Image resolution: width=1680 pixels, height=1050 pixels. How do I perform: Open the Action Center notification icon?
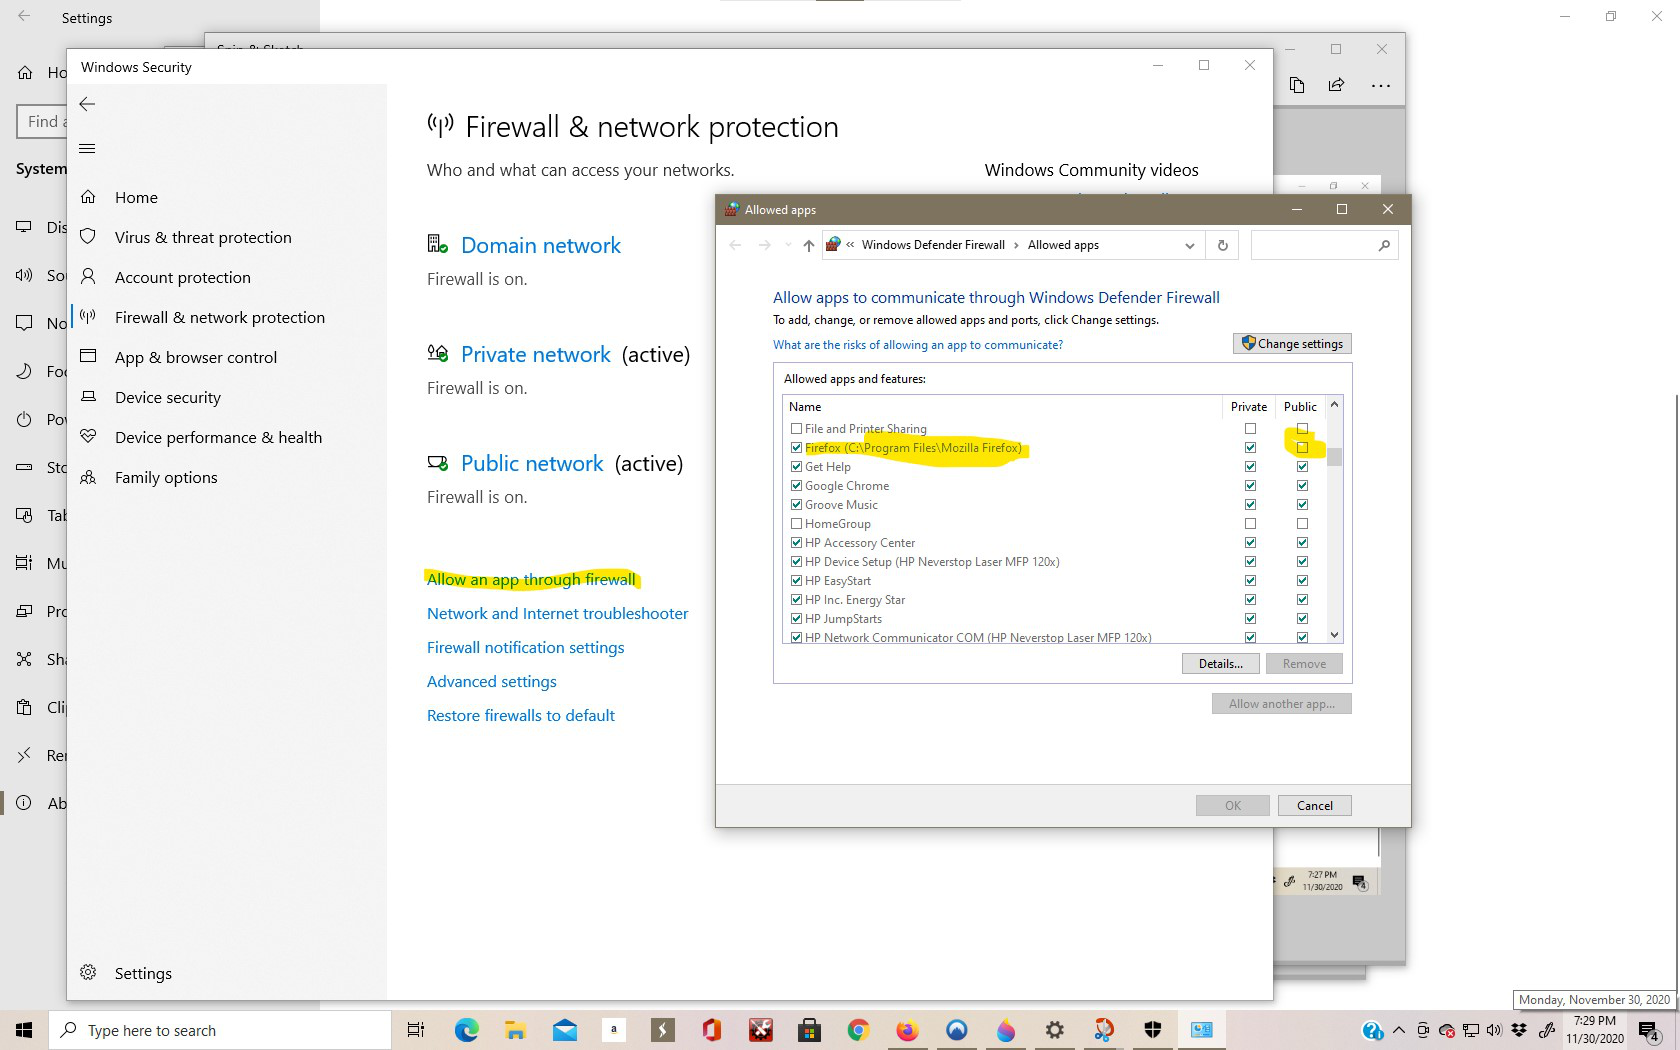(1649, 1031)
